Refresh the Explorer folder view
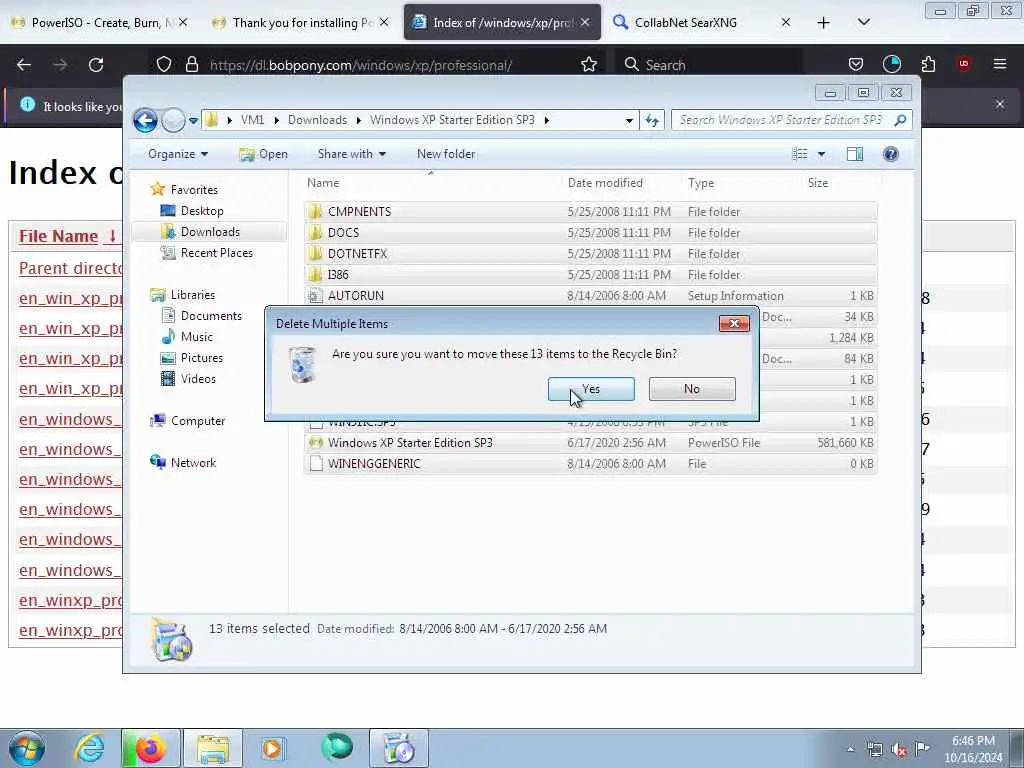Viewport: 1024px width, 768px height. [x=652, y=120]
